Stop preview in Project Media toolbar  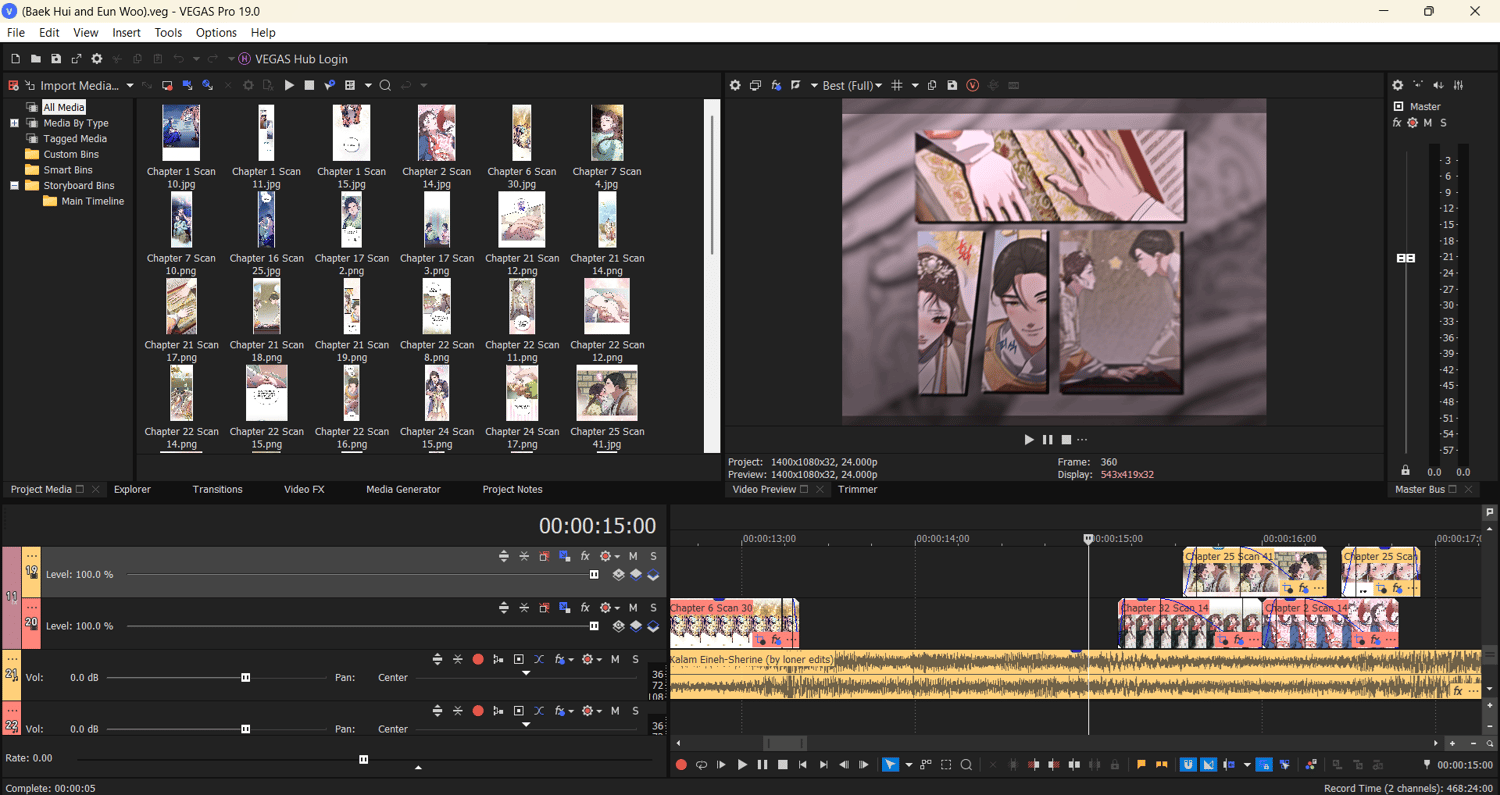[x=309, y=85]
